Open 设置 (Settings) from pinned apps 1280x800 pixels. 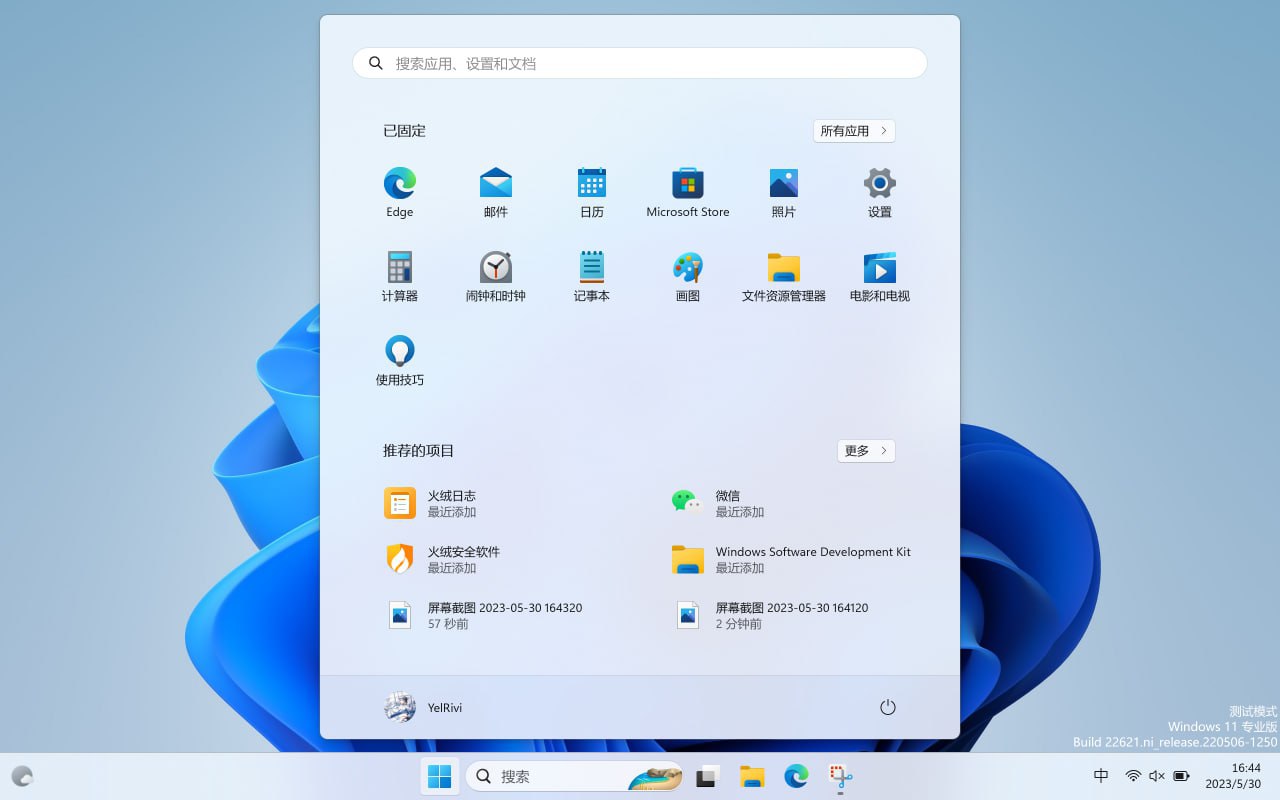point(879,191)
